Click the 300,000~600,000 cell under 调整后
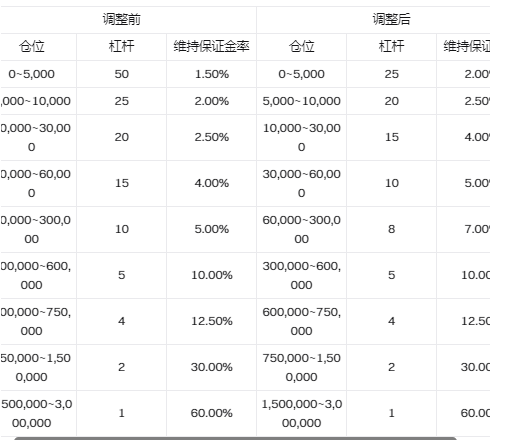 tap(301, 275)
